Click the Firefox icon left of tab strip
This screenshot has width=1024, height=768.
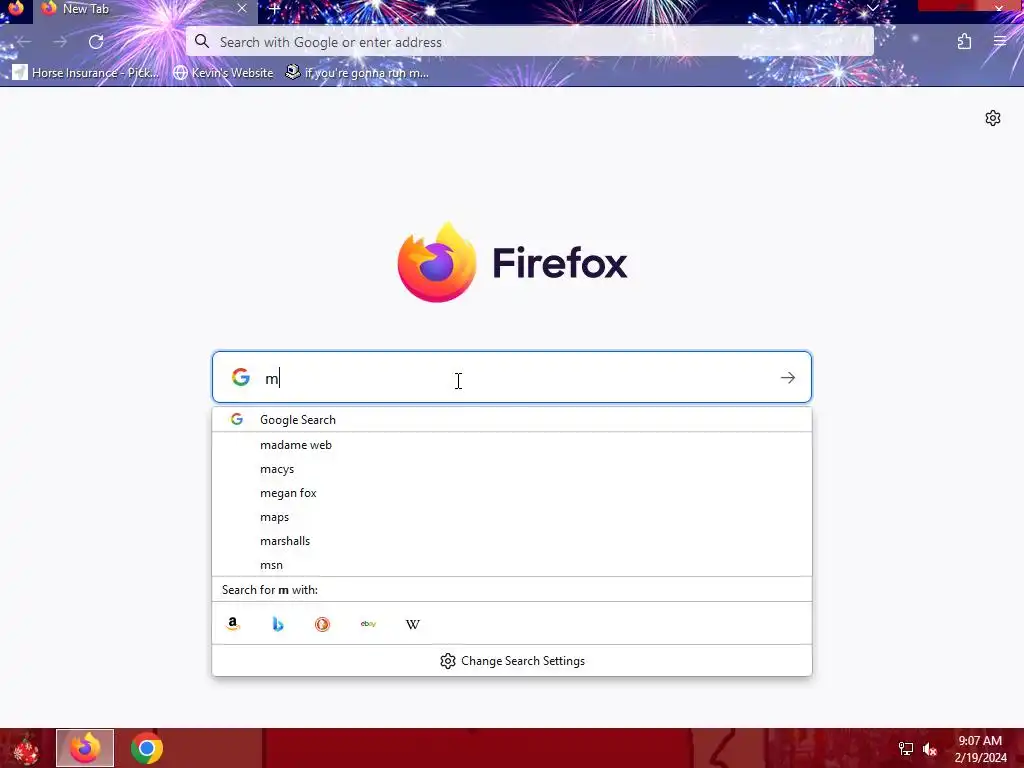tap(15, 8)
